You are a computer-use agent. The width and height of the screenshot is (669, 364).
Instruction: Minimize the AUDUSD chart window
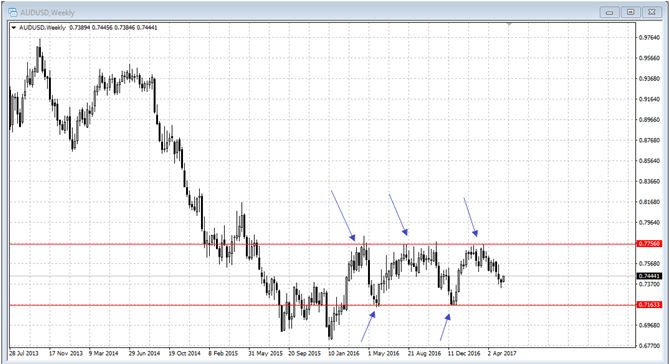[609, 12]
